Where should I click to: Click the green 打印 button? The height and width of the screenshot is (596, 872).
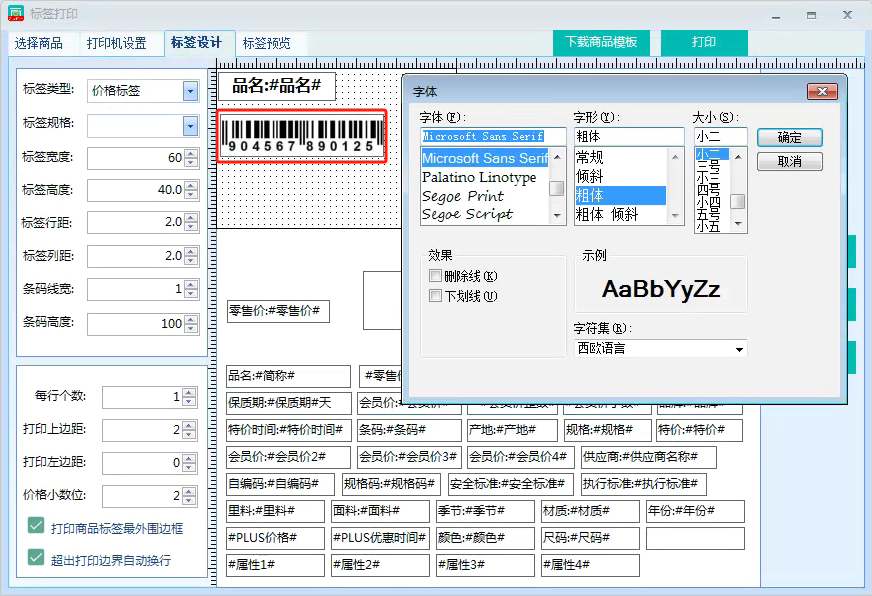coord(704,42)
